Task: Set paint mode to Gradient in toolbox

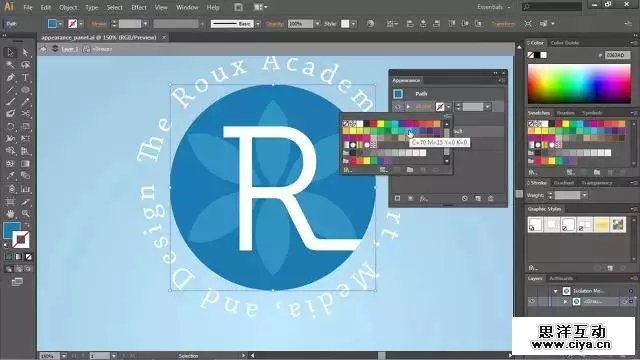Action: pyautogui.click(x=18, y=257)
